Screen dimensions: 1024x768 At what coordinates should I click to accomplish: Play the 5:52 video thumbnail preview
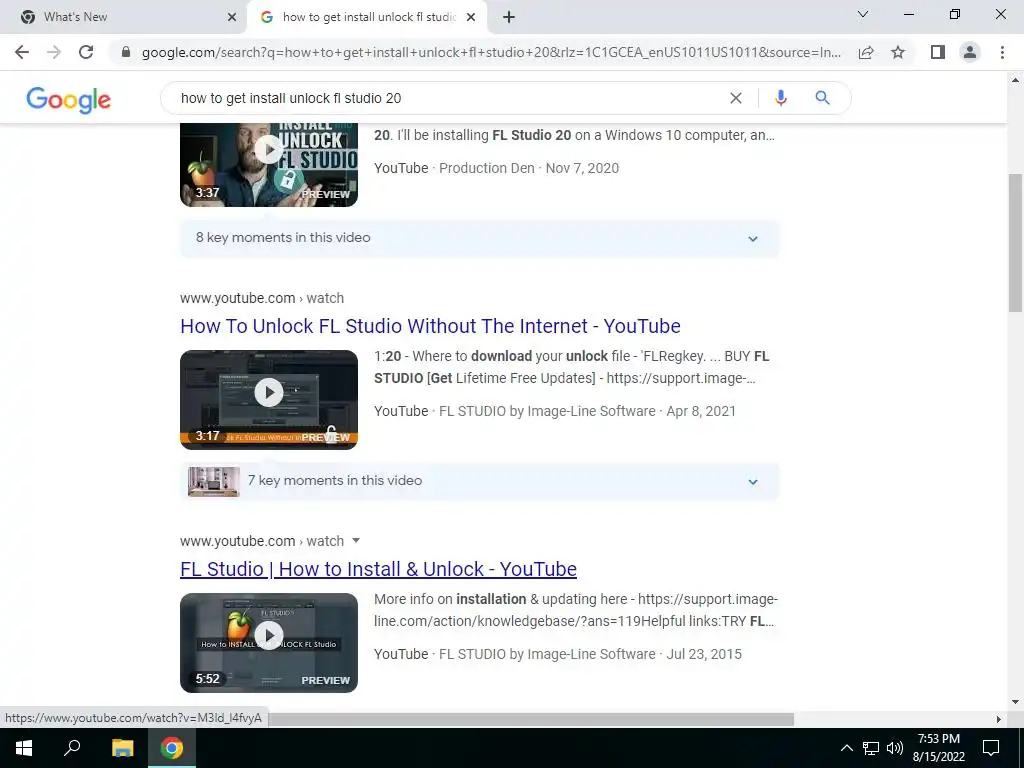pos(269,643)
